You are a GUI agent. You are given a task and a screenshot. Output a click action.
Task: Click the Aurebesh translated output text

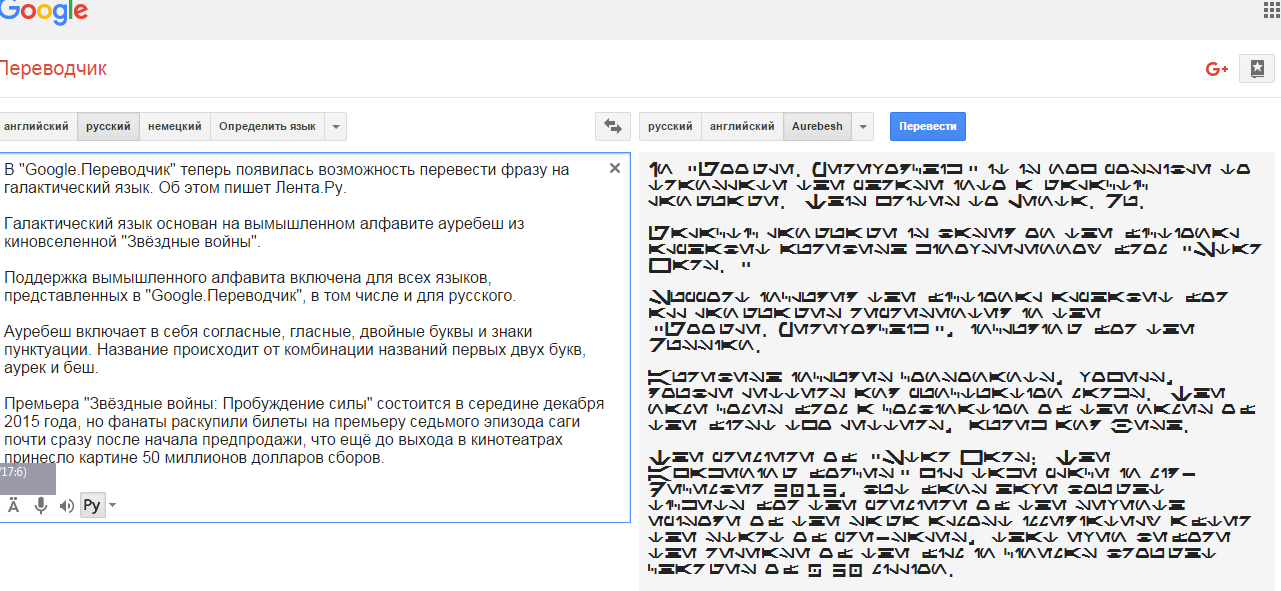coord(957,370)
